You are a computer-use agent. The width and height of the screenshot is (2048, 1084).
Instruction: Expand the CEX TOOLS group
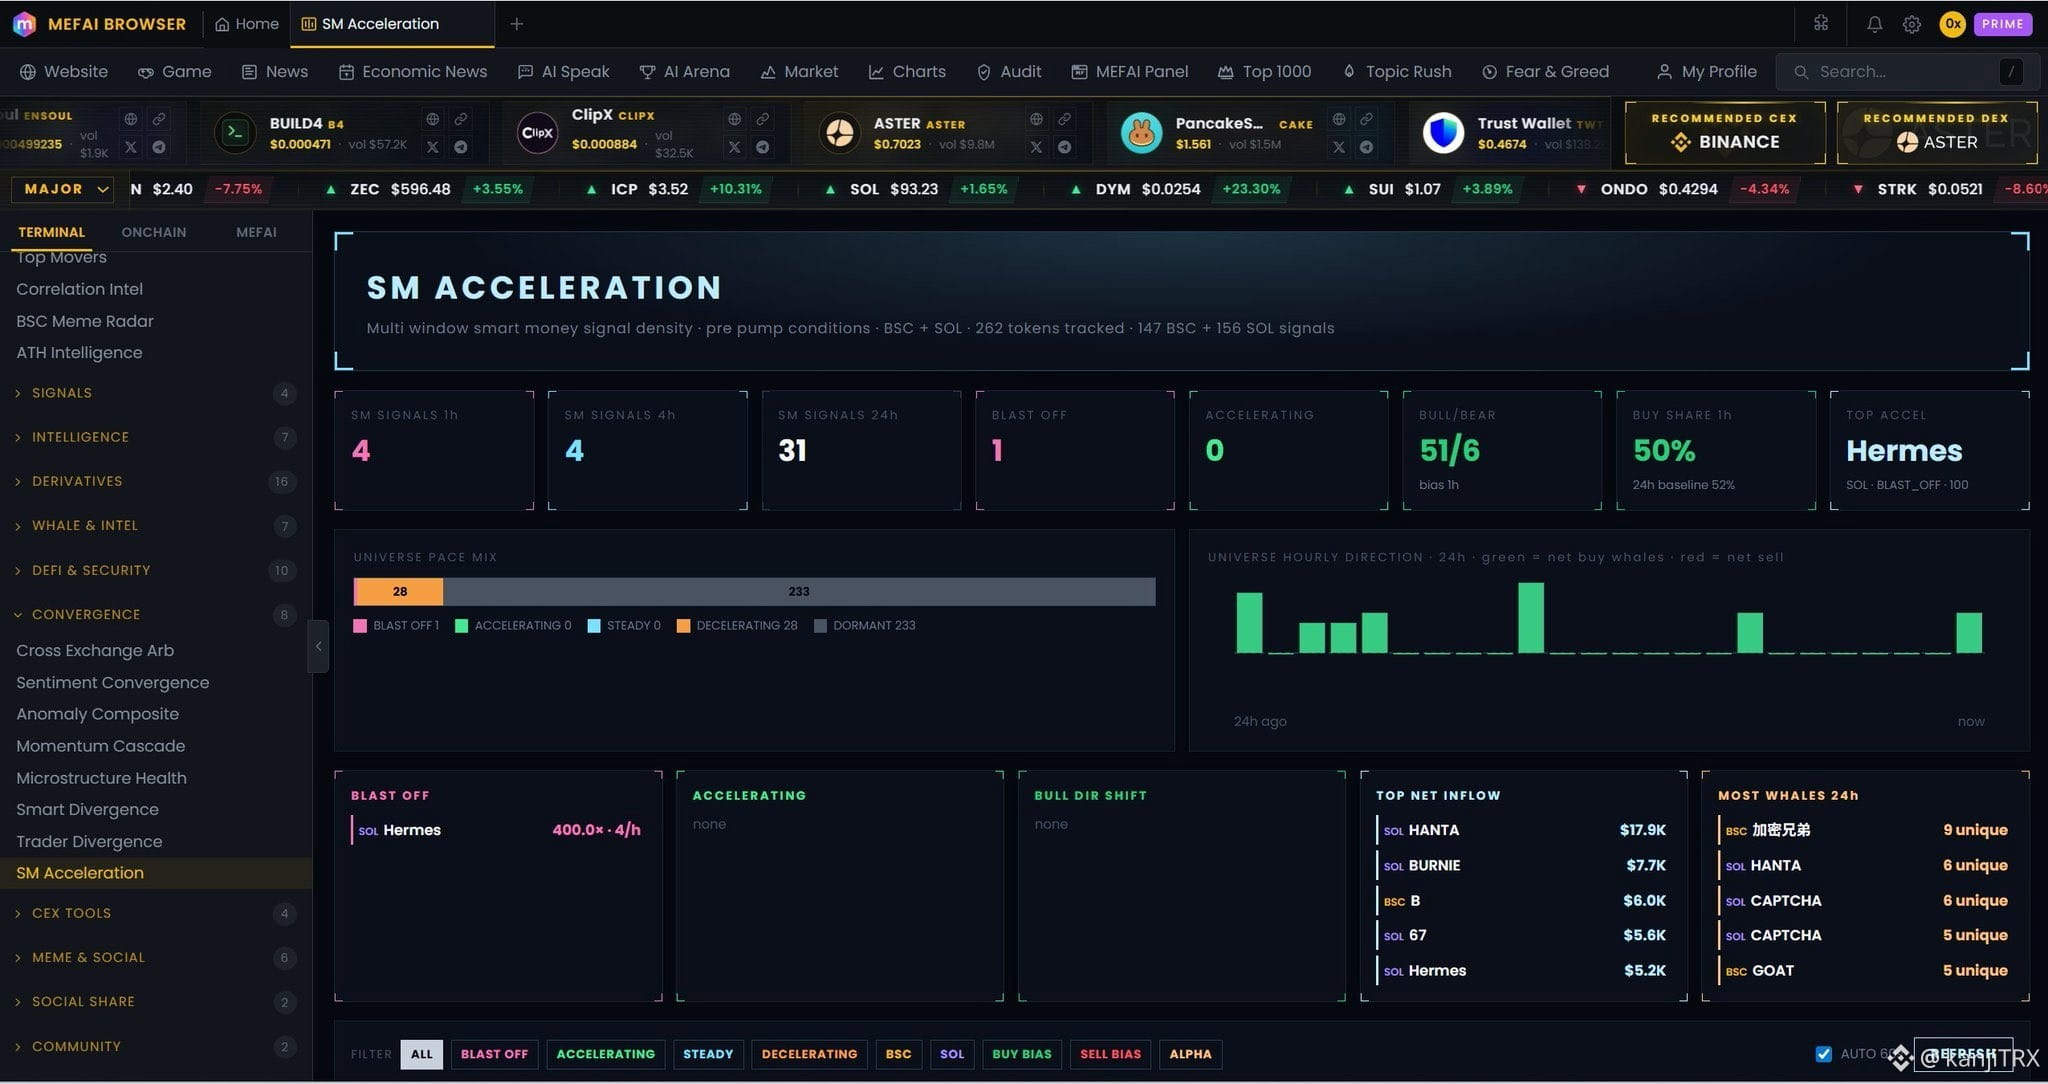click(156, 913)
